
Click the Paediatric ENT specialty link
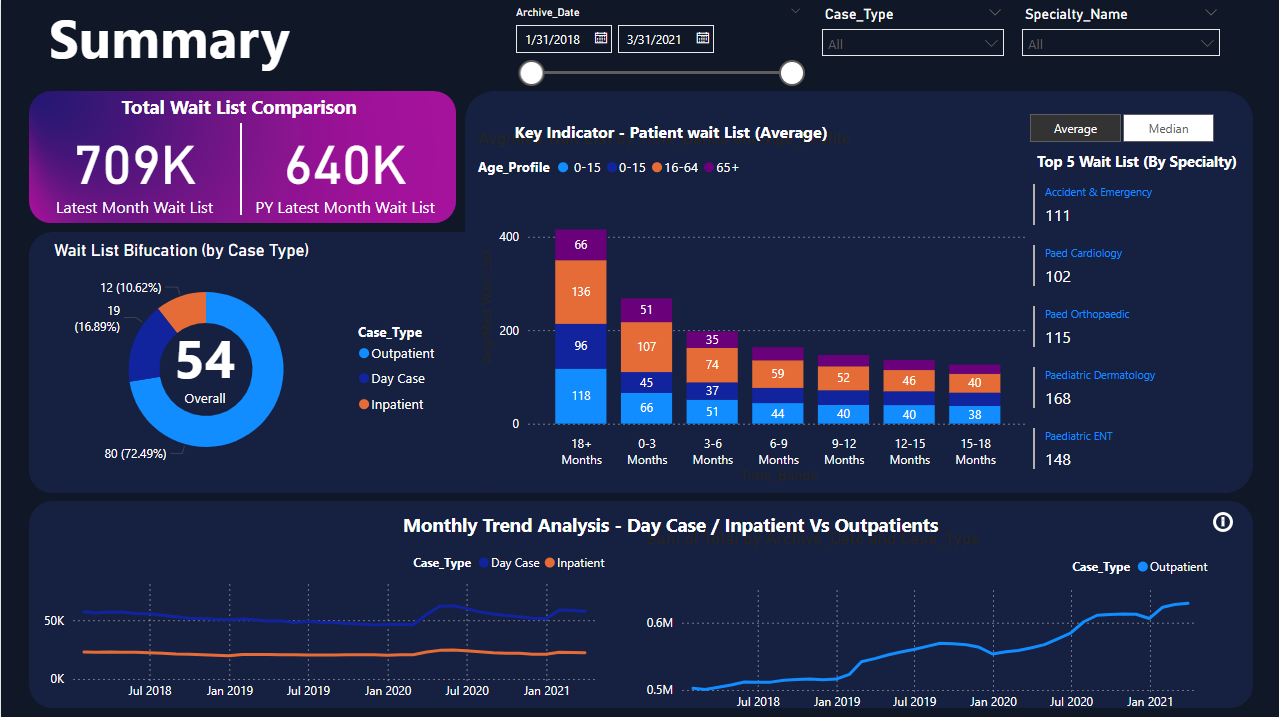tap(1078, 436)
